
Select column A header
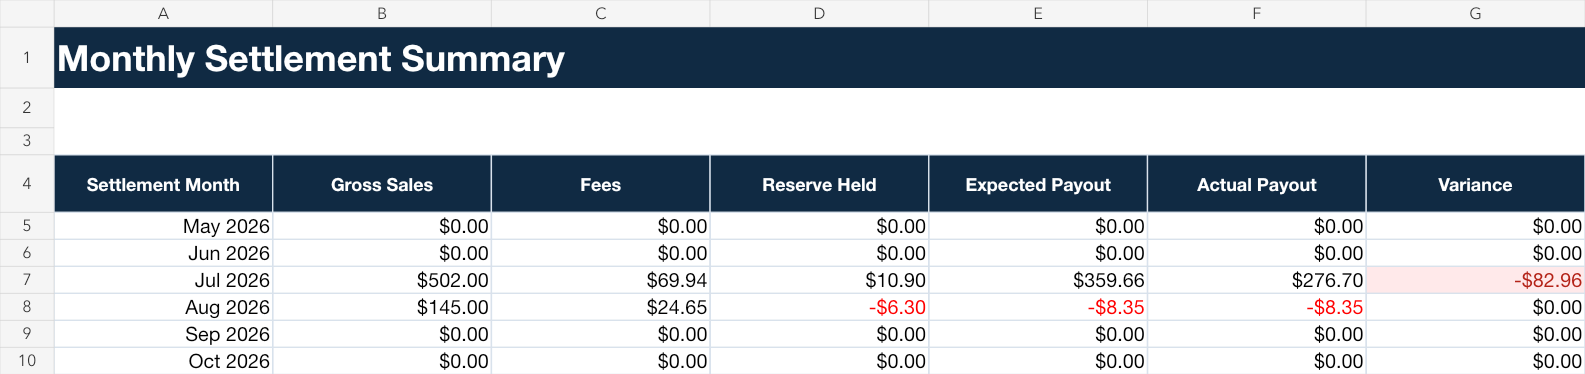(x=163, y=13)
